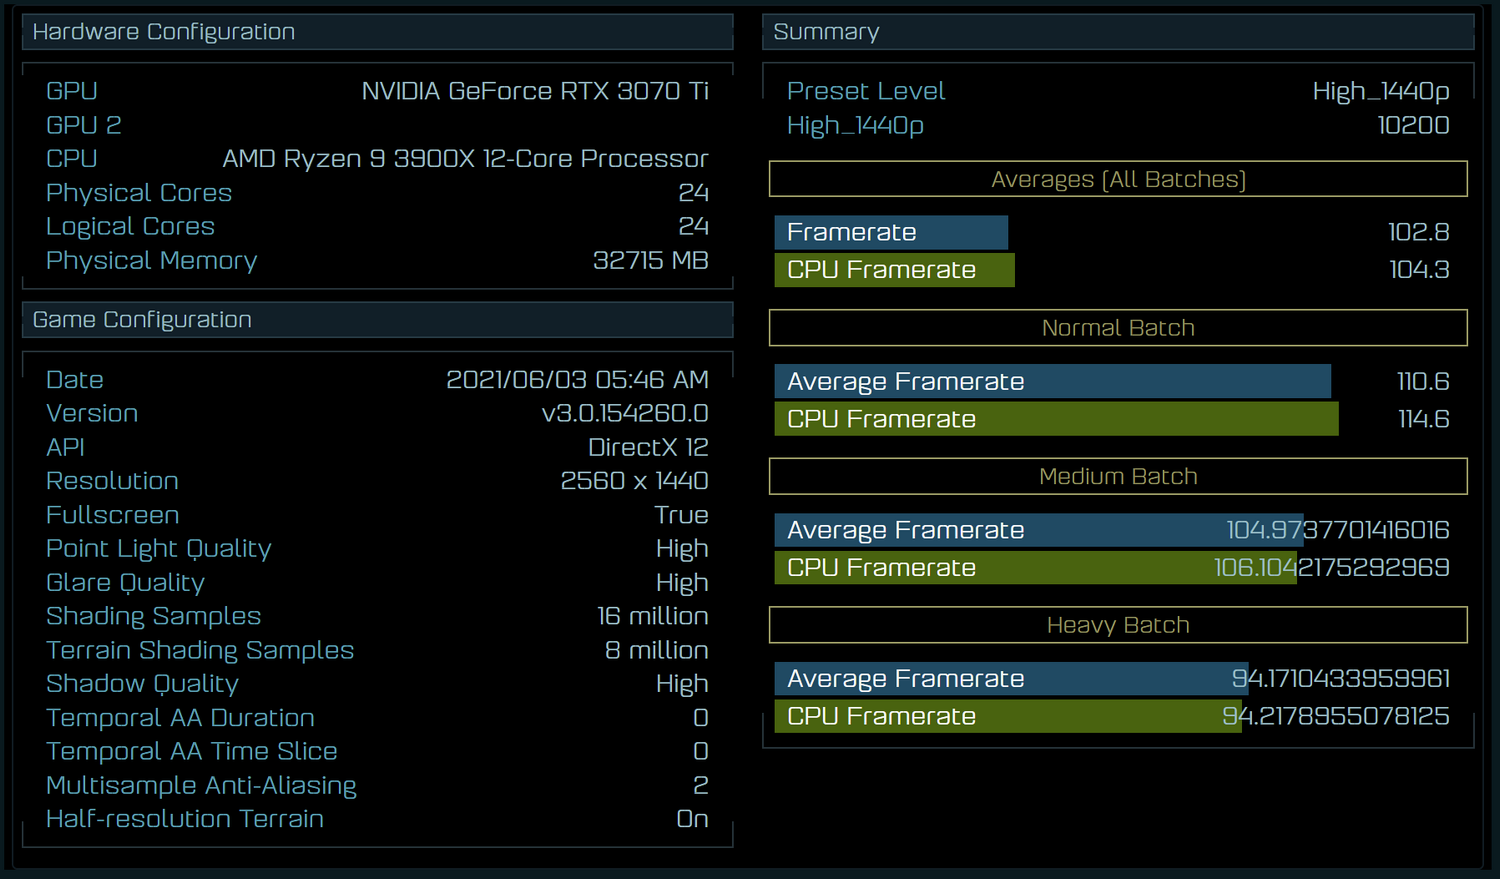Click NVIDIA GeForce RTX 3070 Ti value
Screen dimensions: 1500x880
click(535, 91)
